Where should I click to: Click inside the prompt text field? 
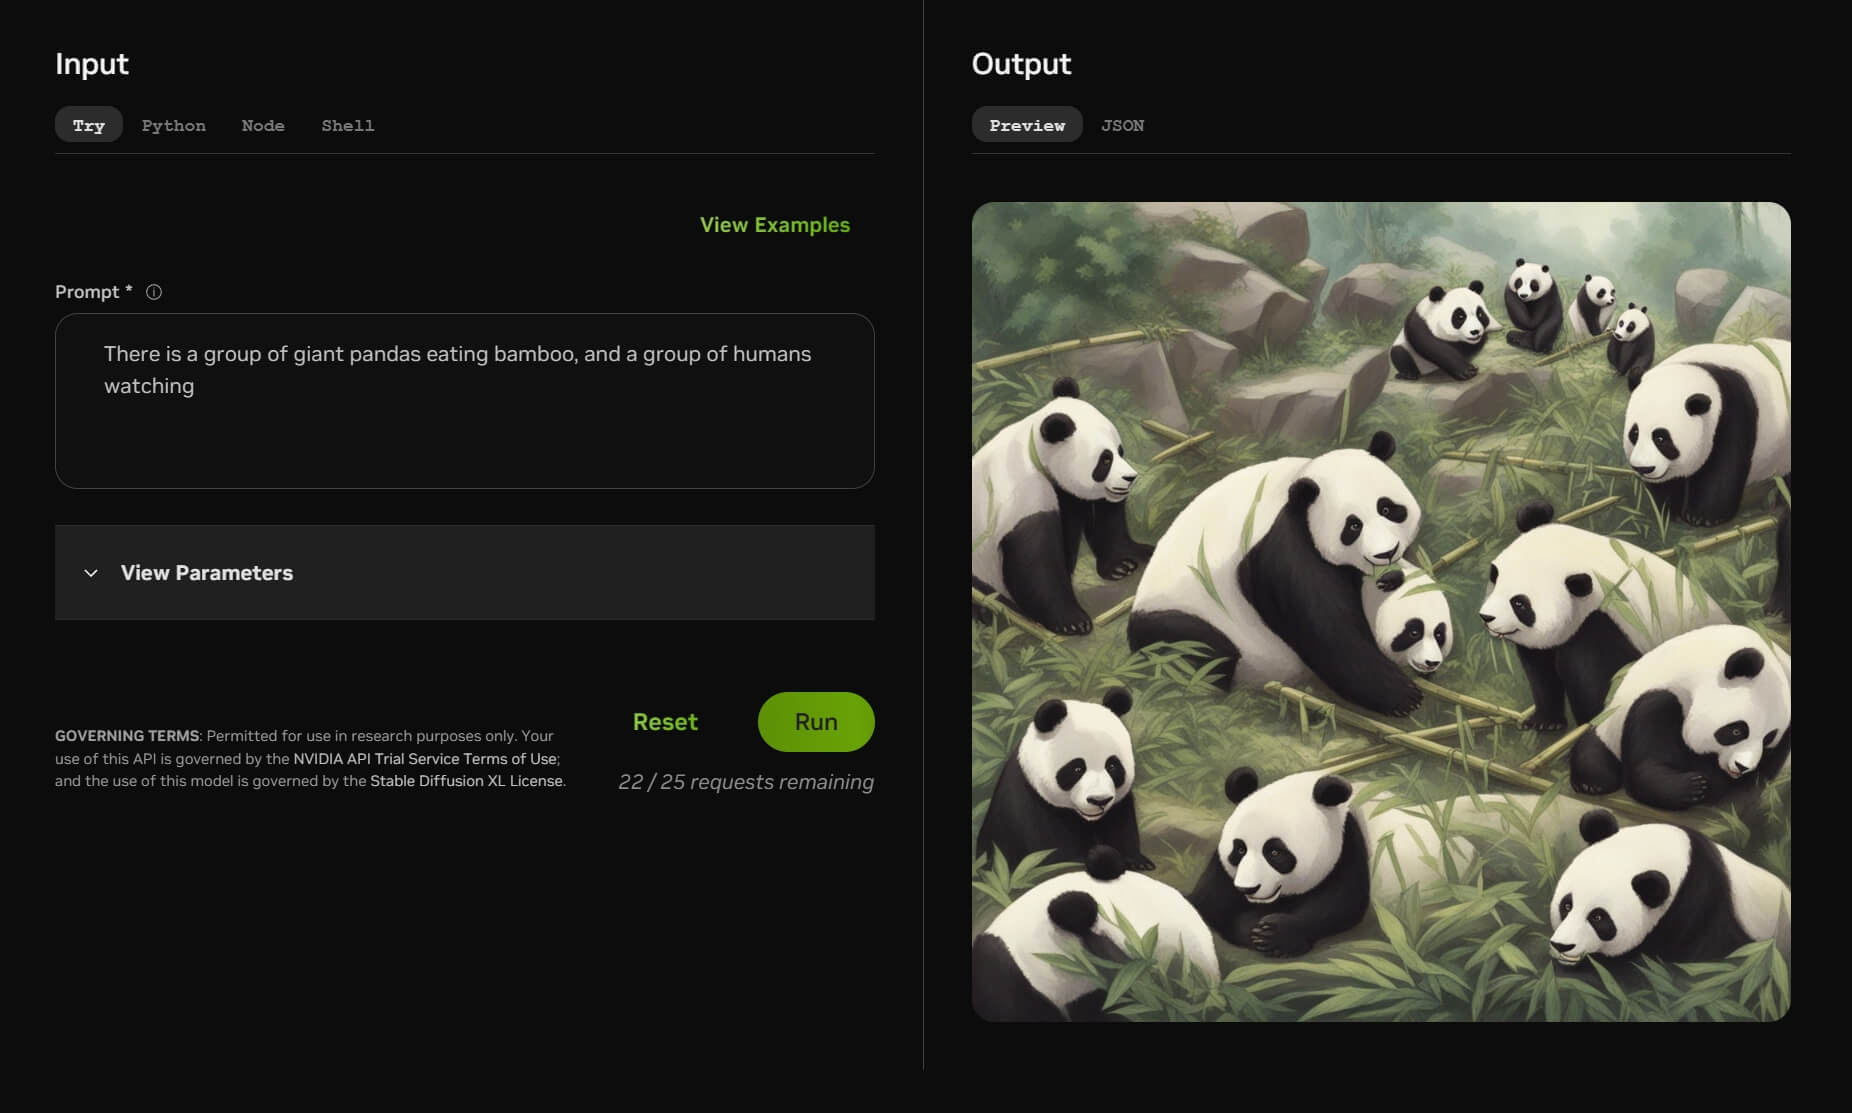coord(464,420)
